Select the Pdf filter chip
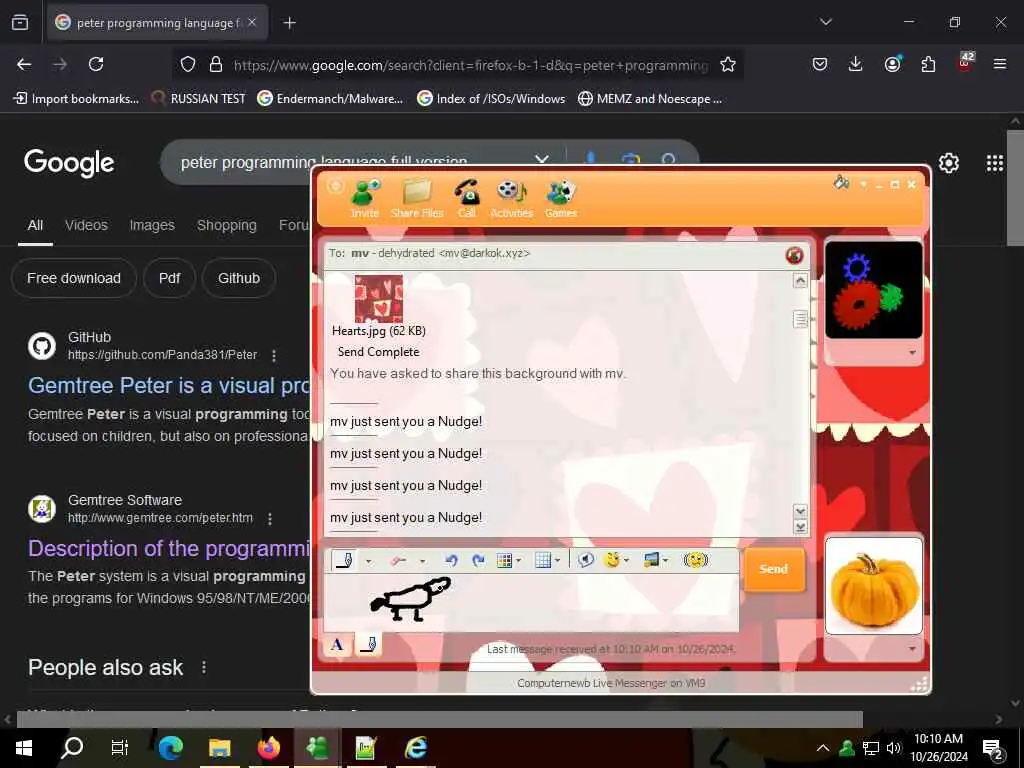Image resolution: width=1024 pixels, height=768 pixels. tap(169, 278)
